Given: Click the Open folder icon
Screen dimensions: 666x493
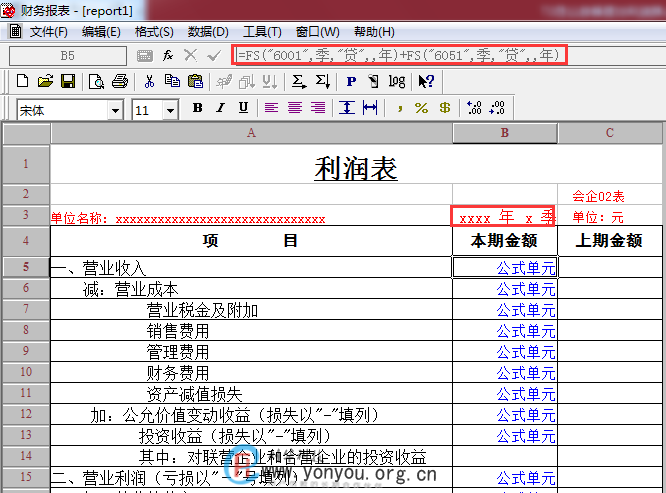Looking at the screenshot, I should click(x=45, y=81).
